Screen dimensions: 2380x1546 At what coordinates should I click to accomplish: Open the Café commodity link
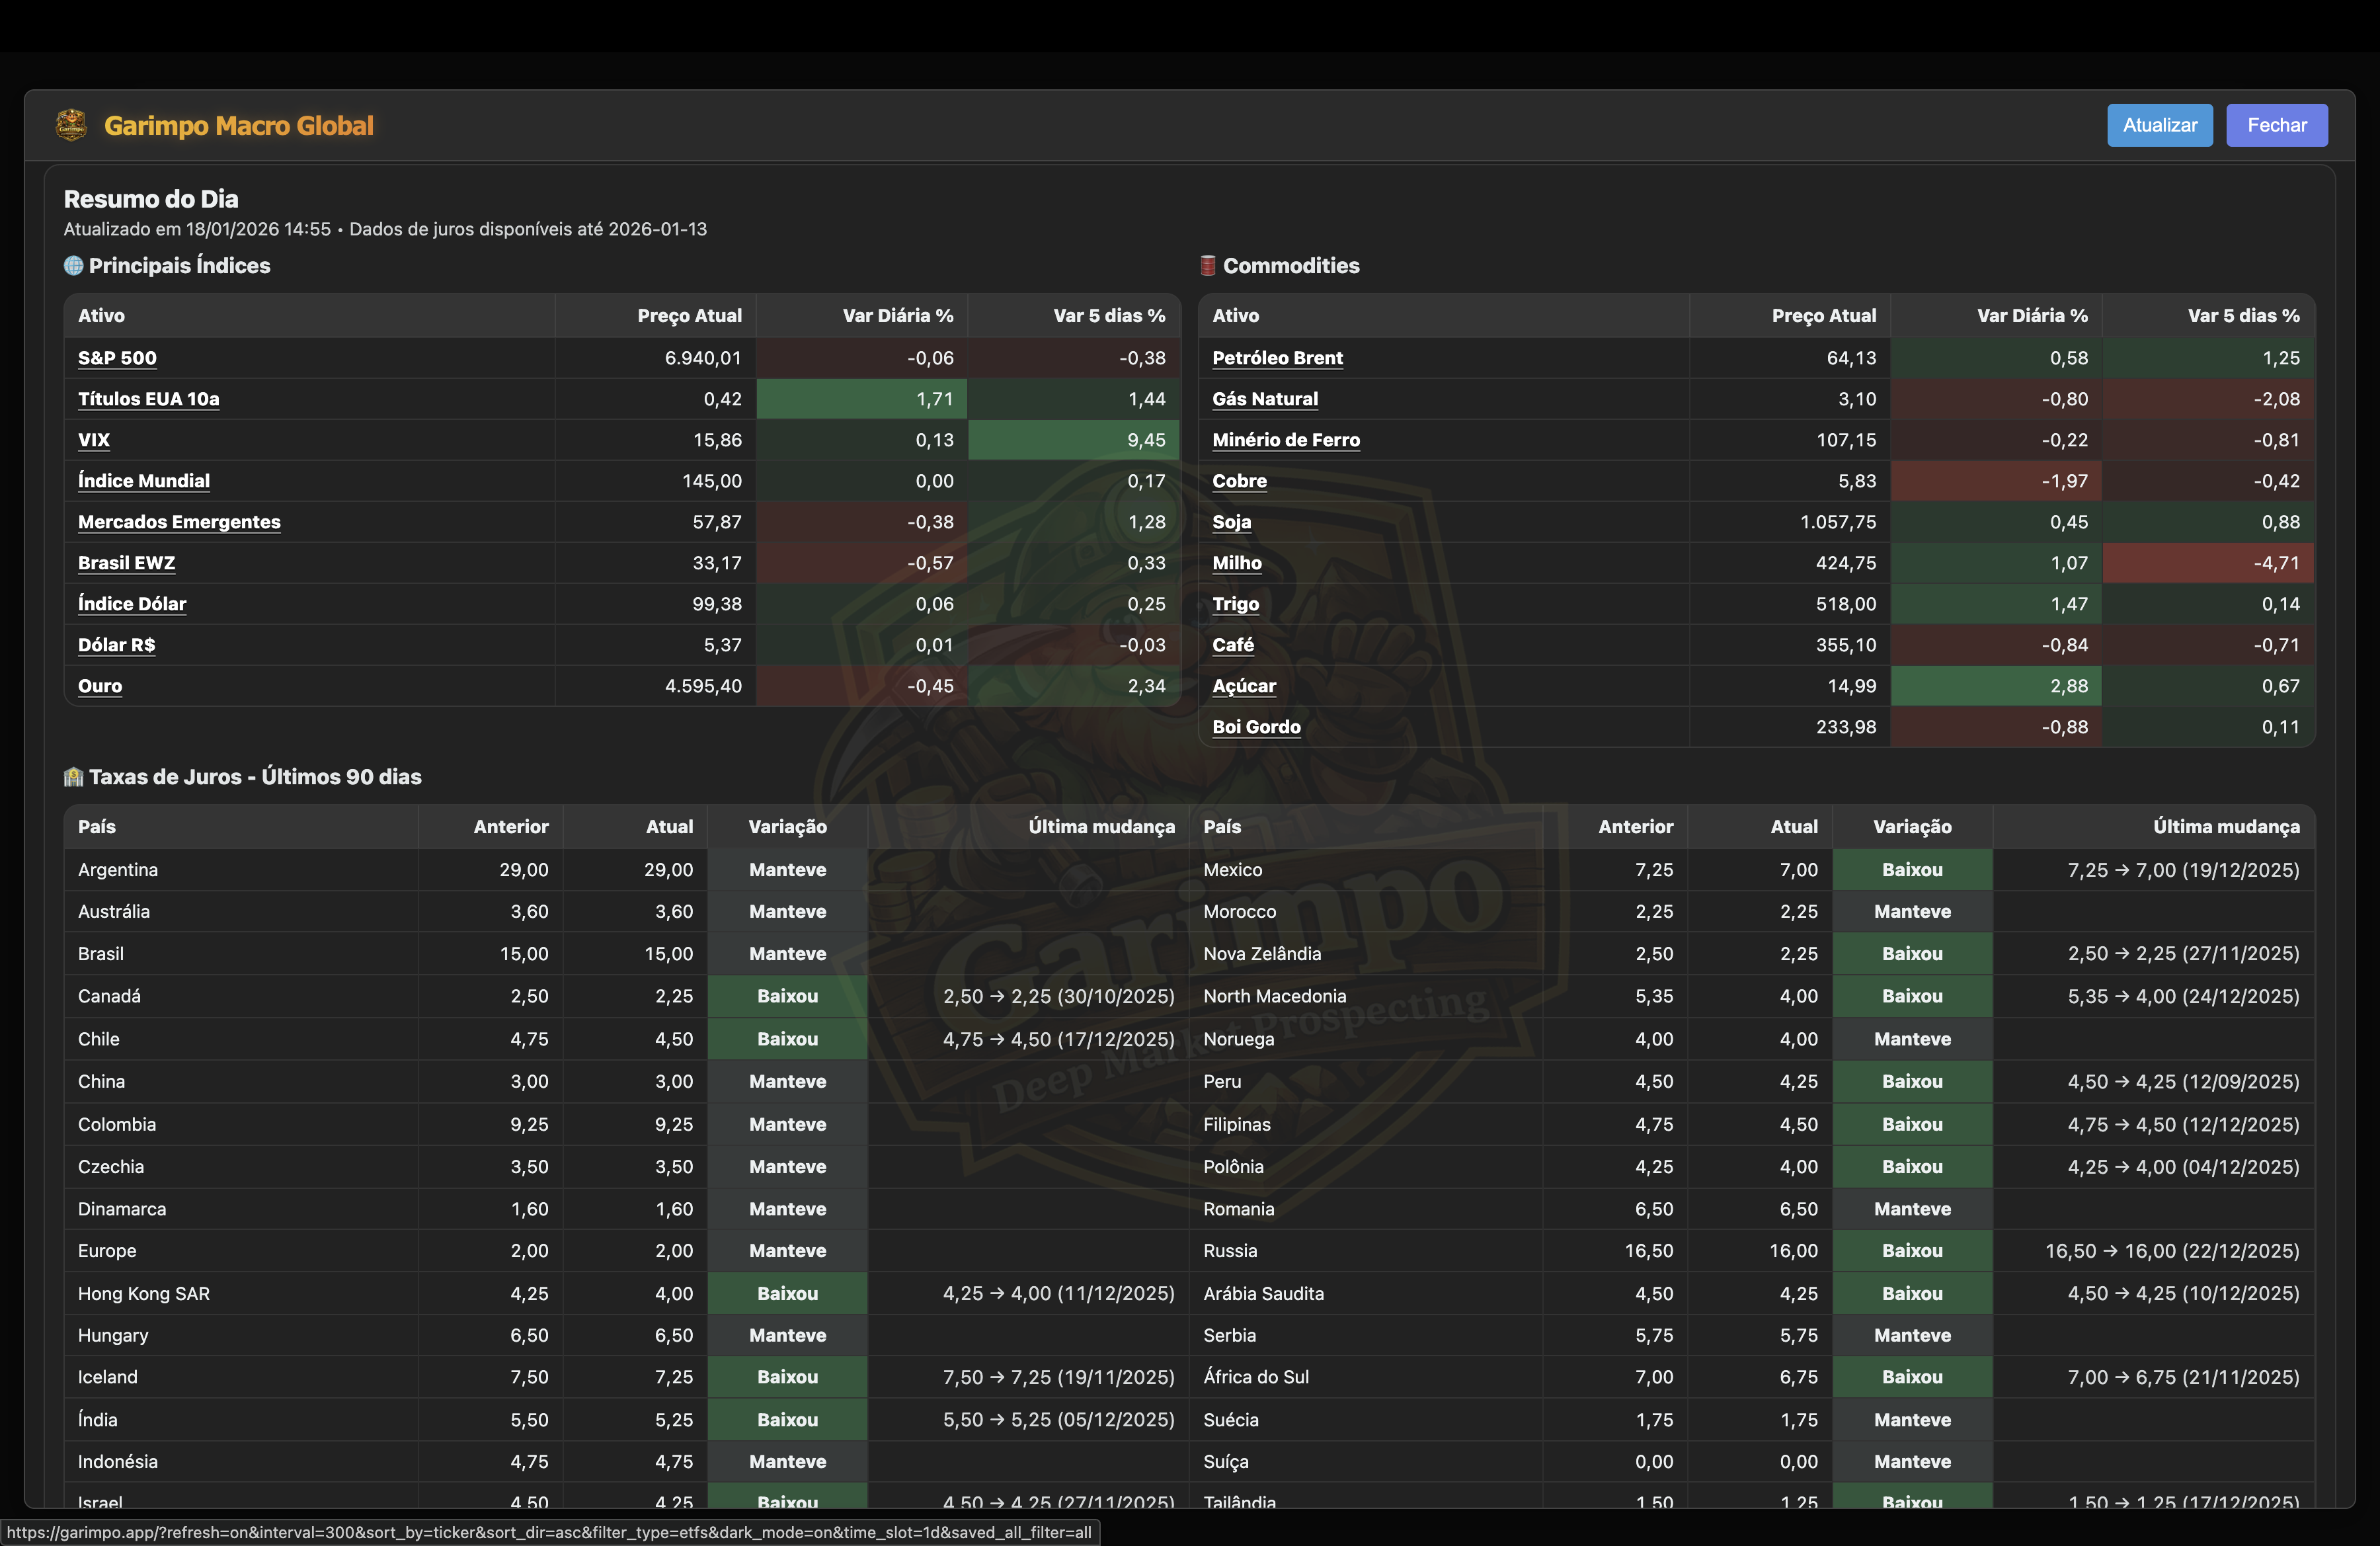[x=1232, y=644]
